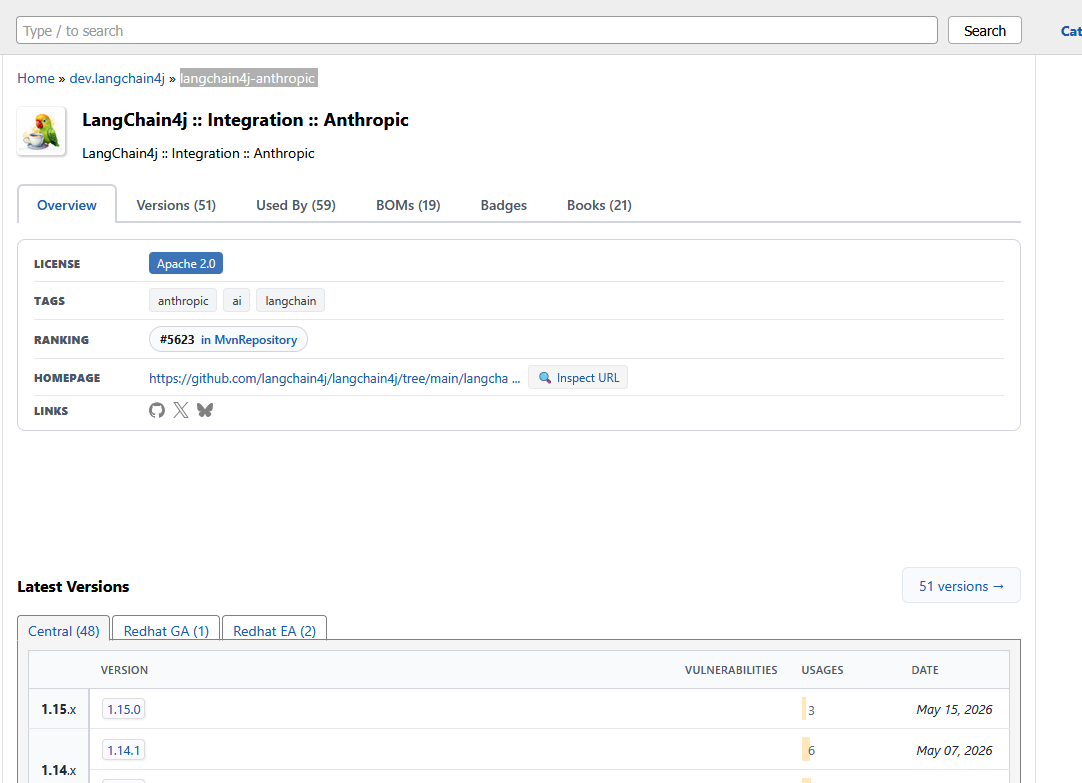
Task: Click the VERSION column header
Action: click(x=124, y=670)
